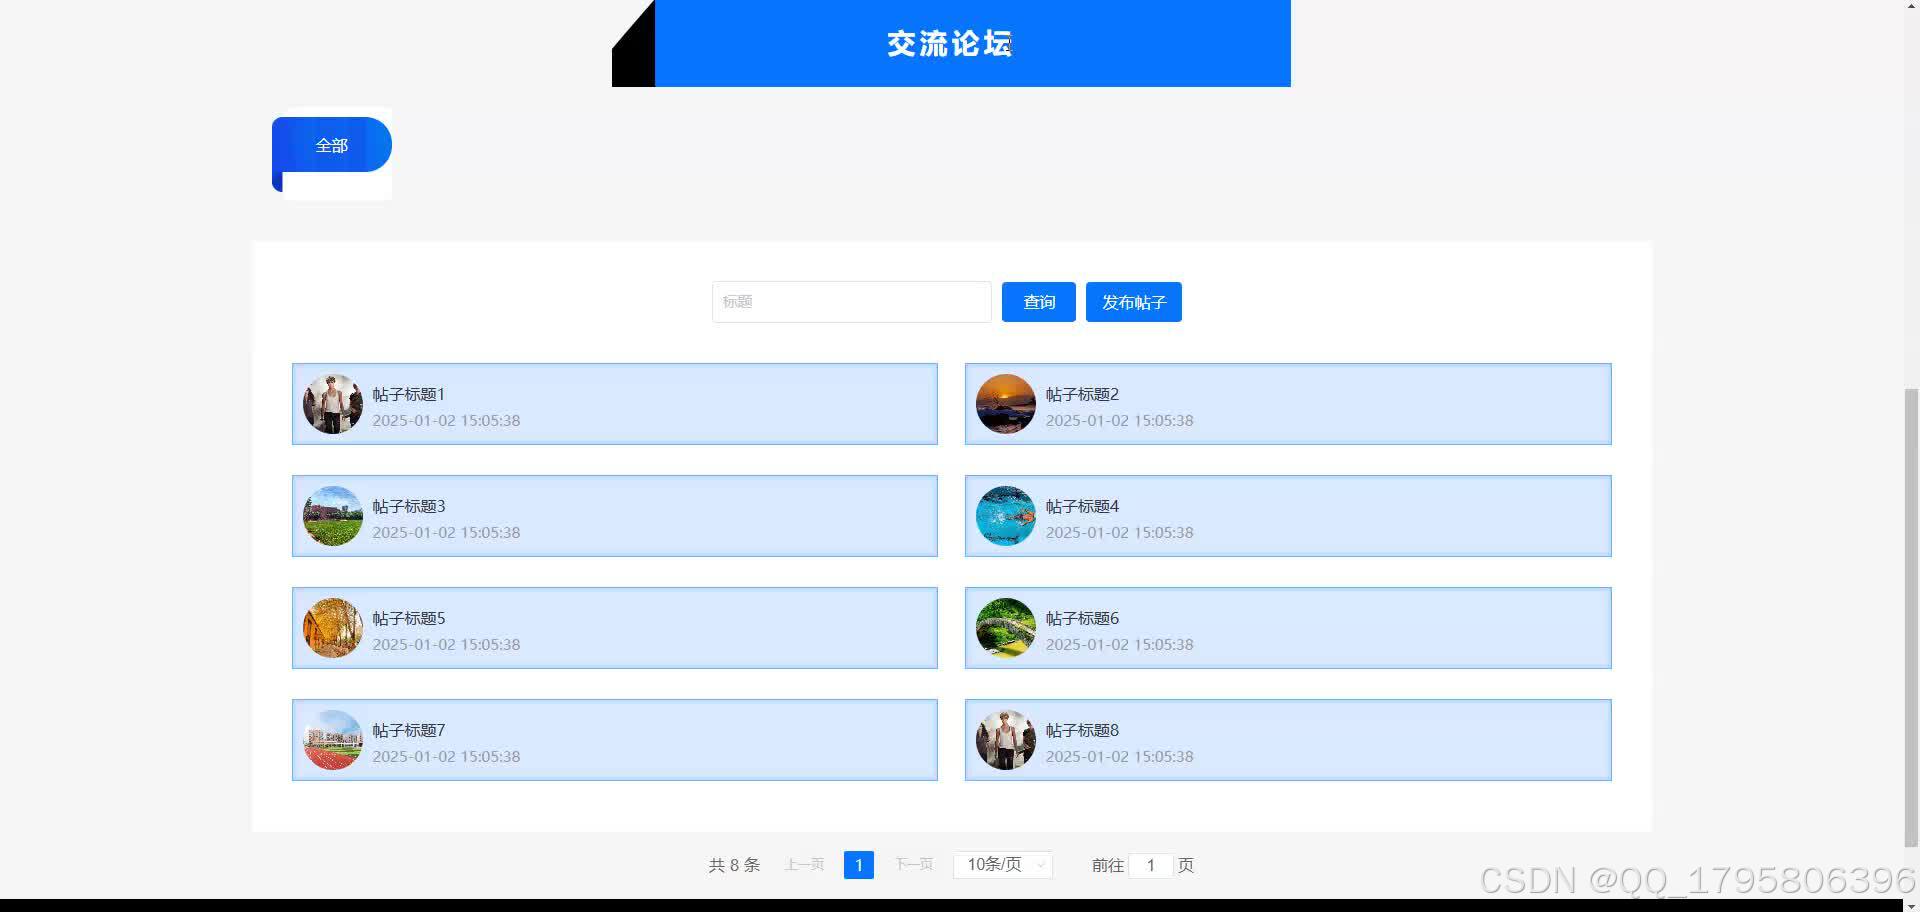The height and width of the screenshot is (912, 1920).
Task: Open avatar of 帖子标题5 post
Action: pos(333,628)
